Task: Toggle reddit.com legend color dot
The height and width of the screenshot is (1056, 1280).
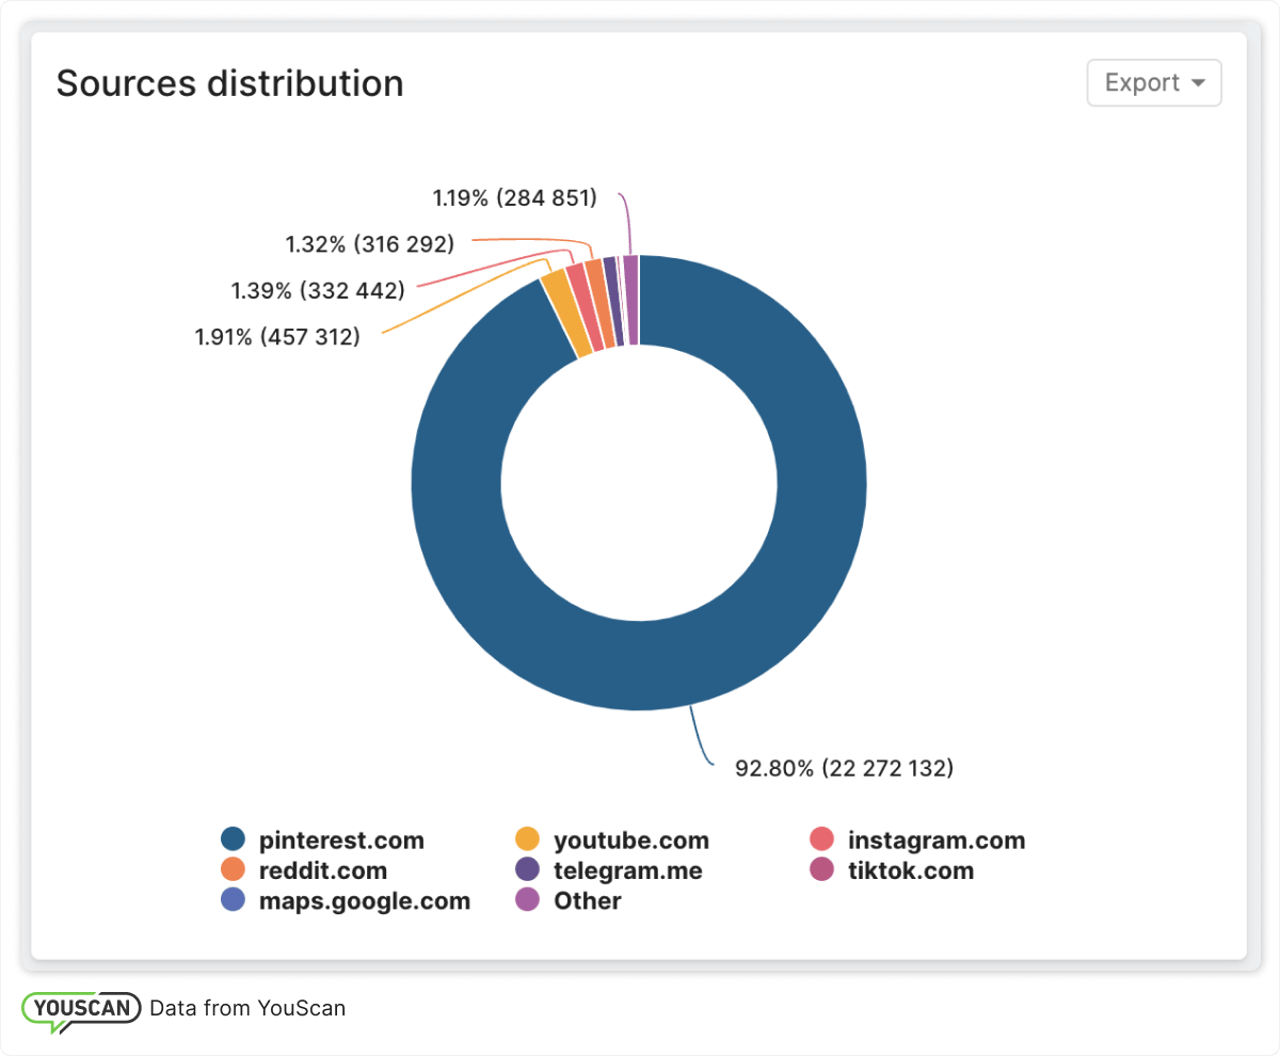Action: coord(233,869)
